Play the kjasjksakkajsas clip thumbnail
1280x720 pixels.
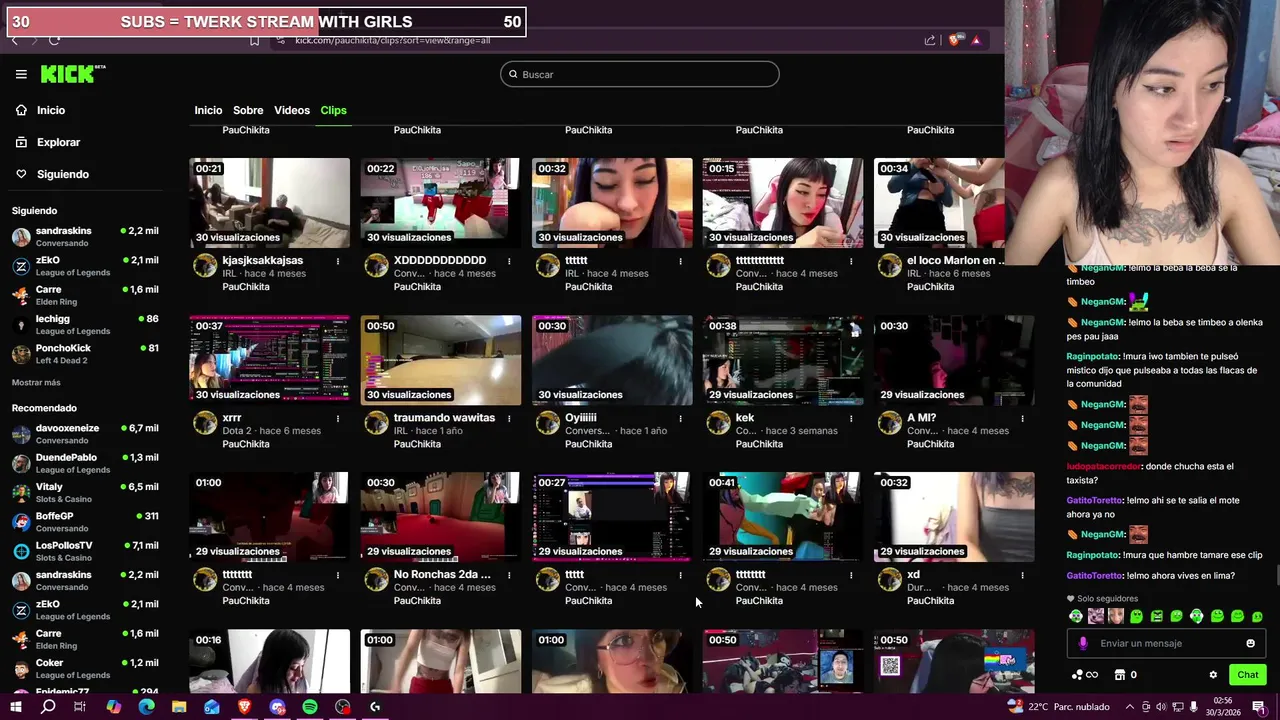coord(270,203)
